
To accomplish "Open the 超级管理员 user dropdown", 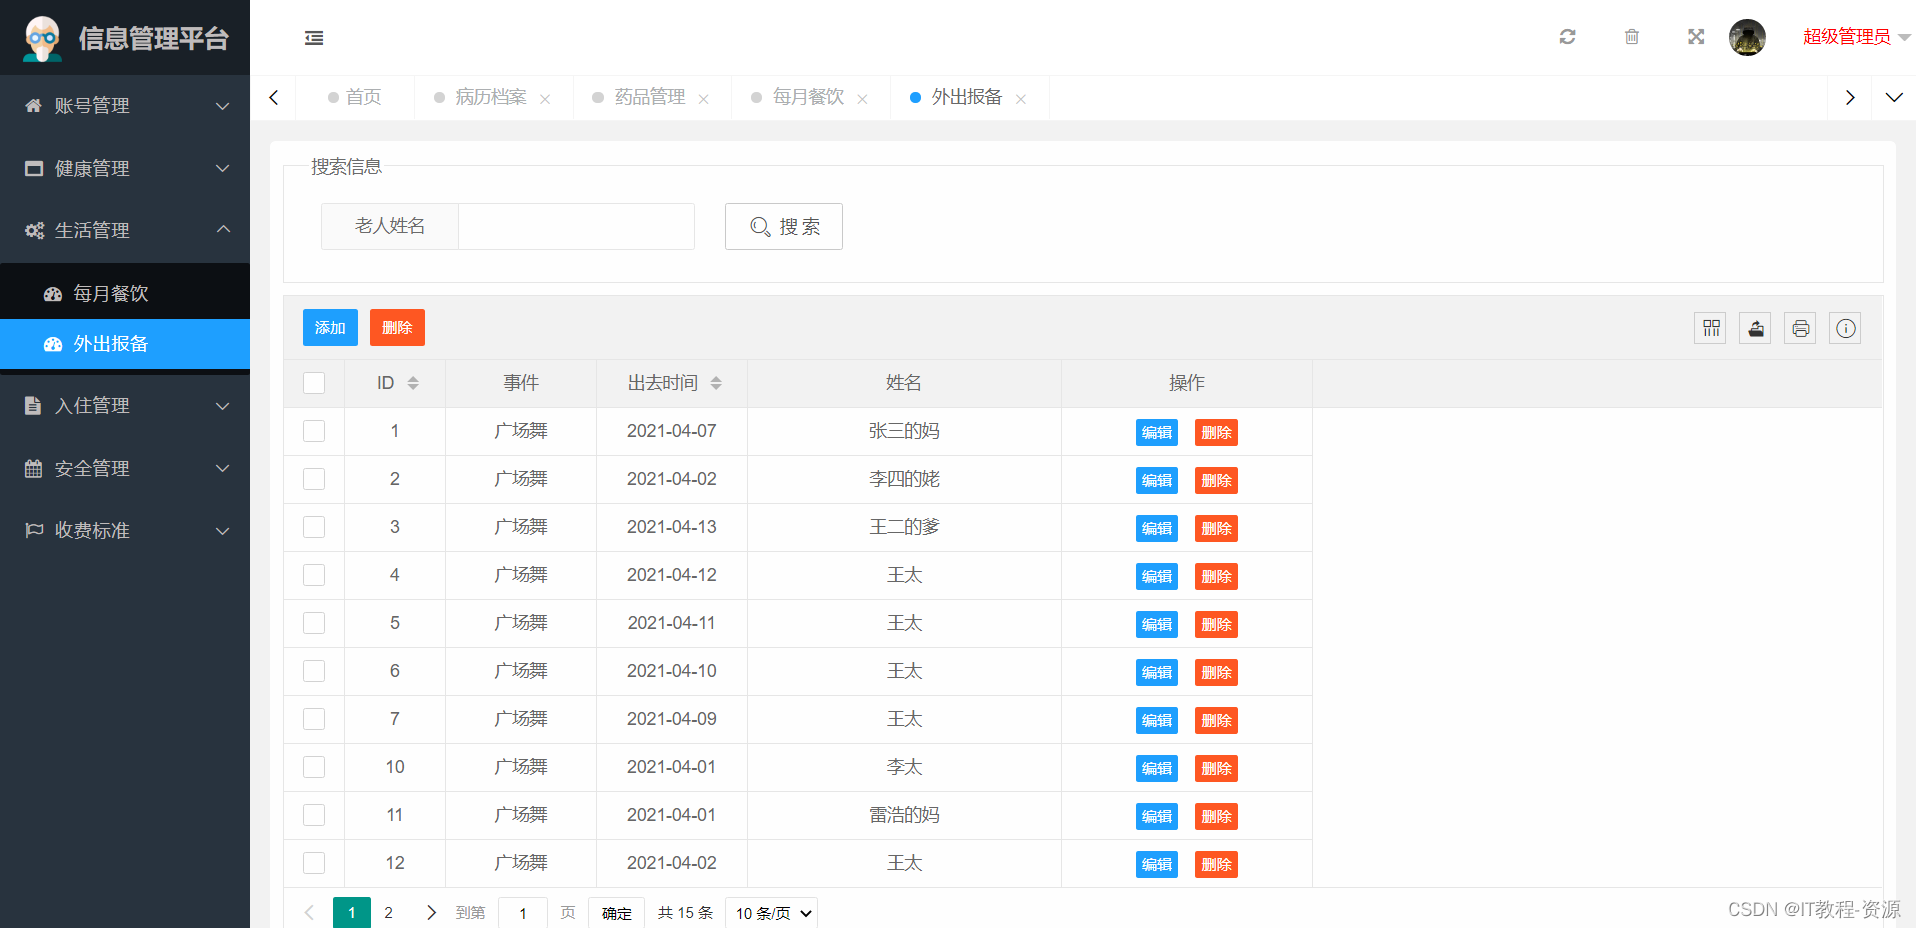I will tap(1856, 37).
